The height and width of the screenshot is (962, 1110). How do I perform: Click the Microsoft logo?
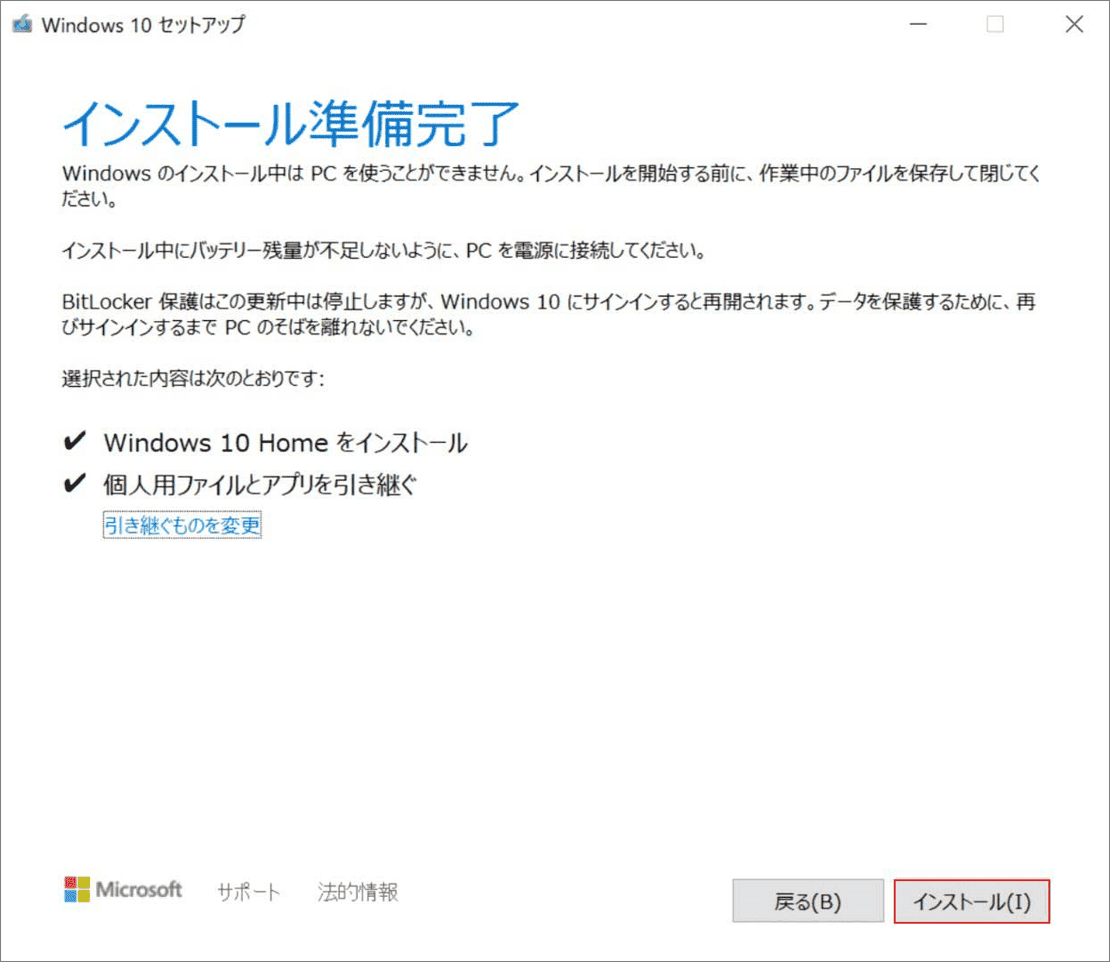tap(122, 890)
